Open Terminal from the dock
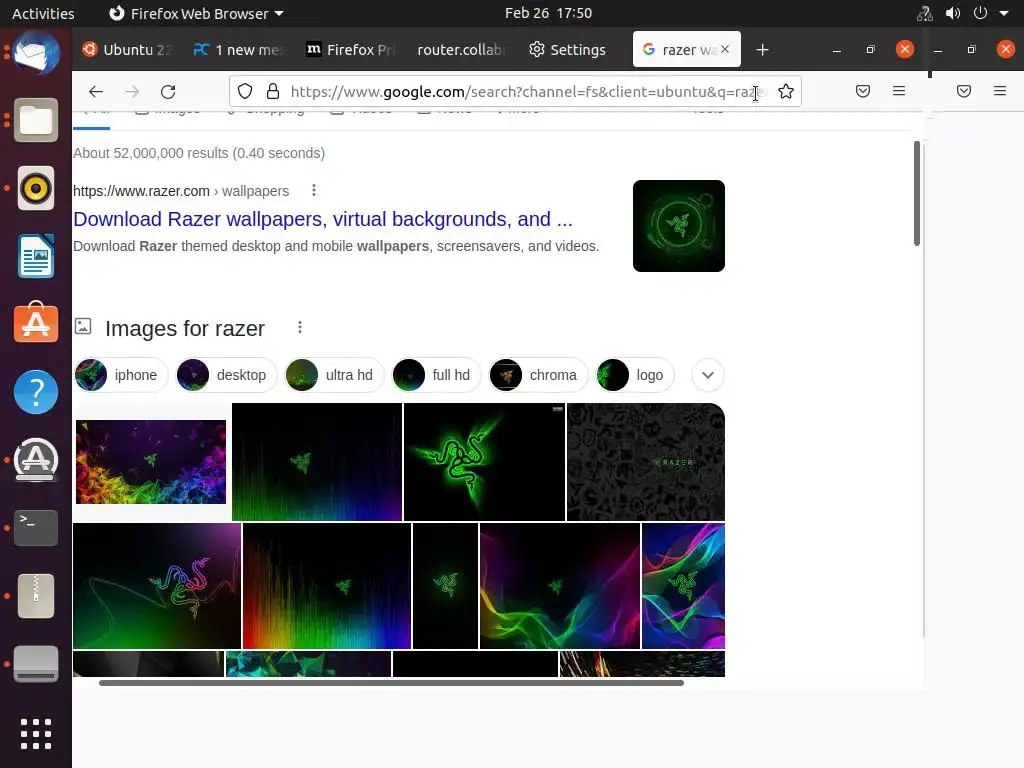The height and width of the screenshot is (768, 1024). pos(36,528)
